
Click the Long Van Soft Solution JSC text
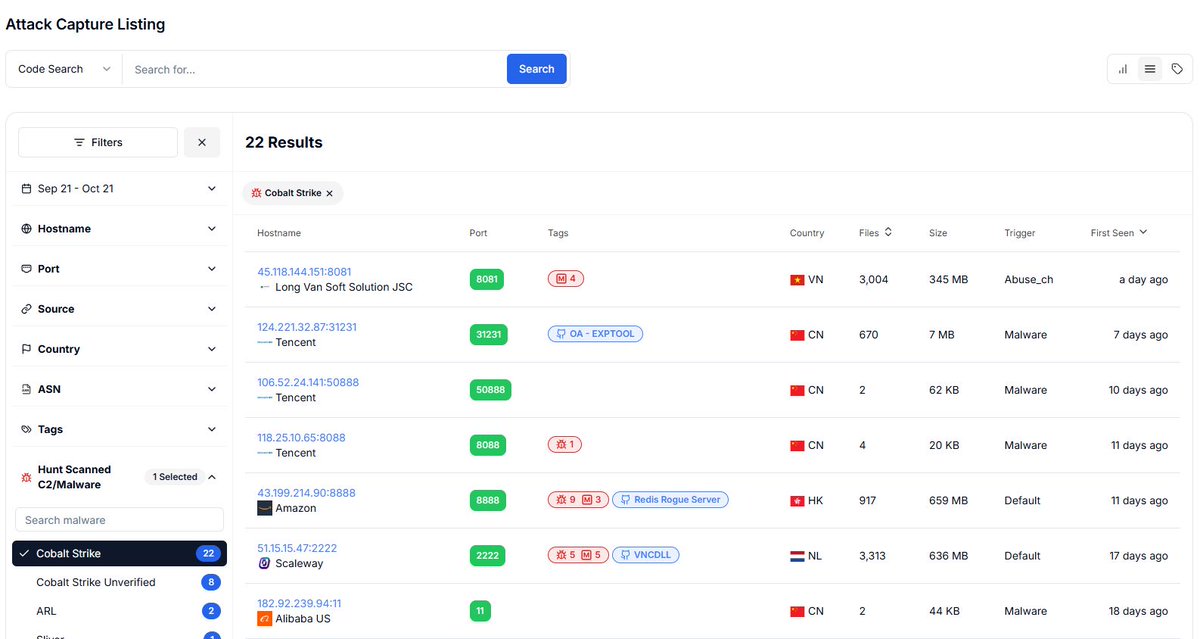tap(344, 287)
